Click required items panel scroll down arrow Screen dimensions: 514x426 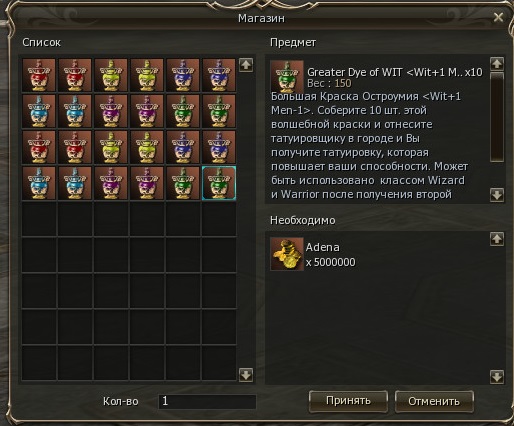point(497,377)
